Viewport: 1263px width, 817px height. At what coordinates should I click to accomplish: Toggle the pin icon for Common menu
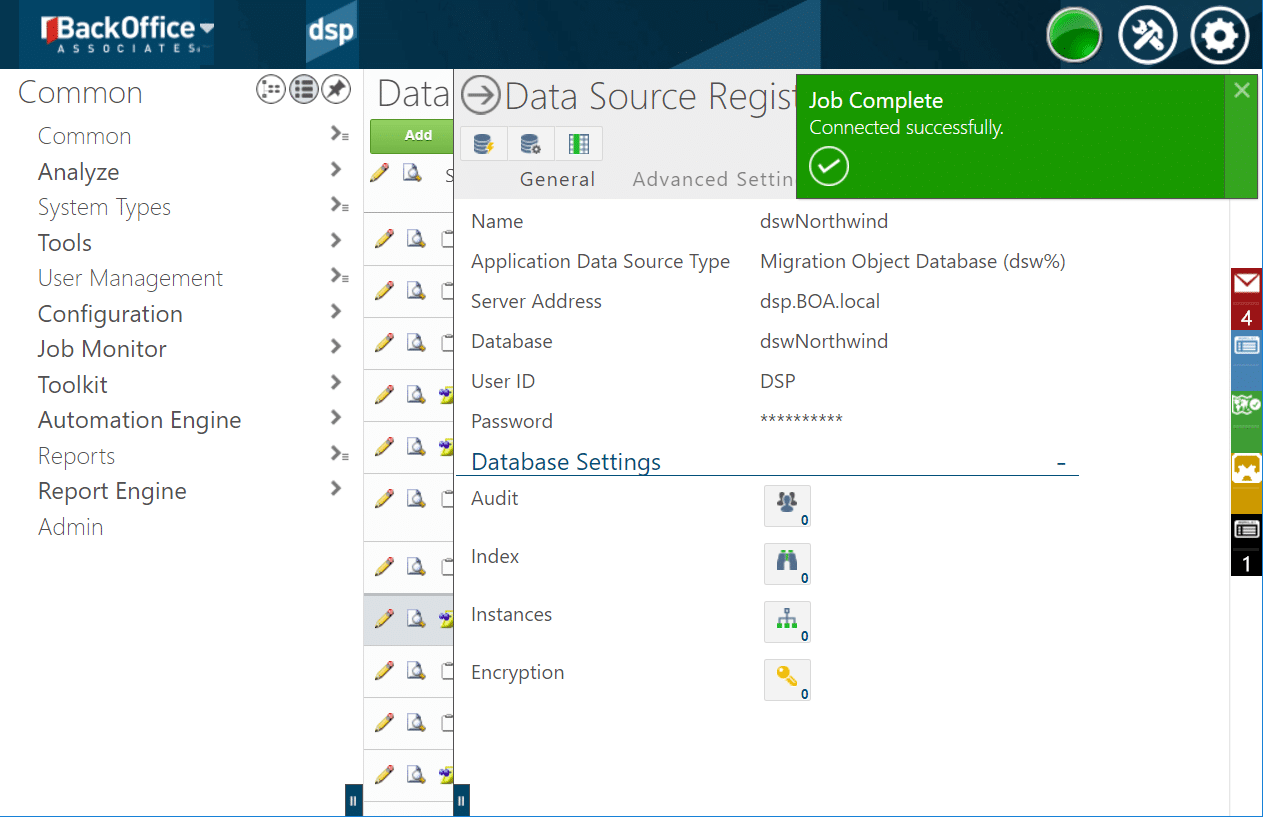tap(336, 90)
